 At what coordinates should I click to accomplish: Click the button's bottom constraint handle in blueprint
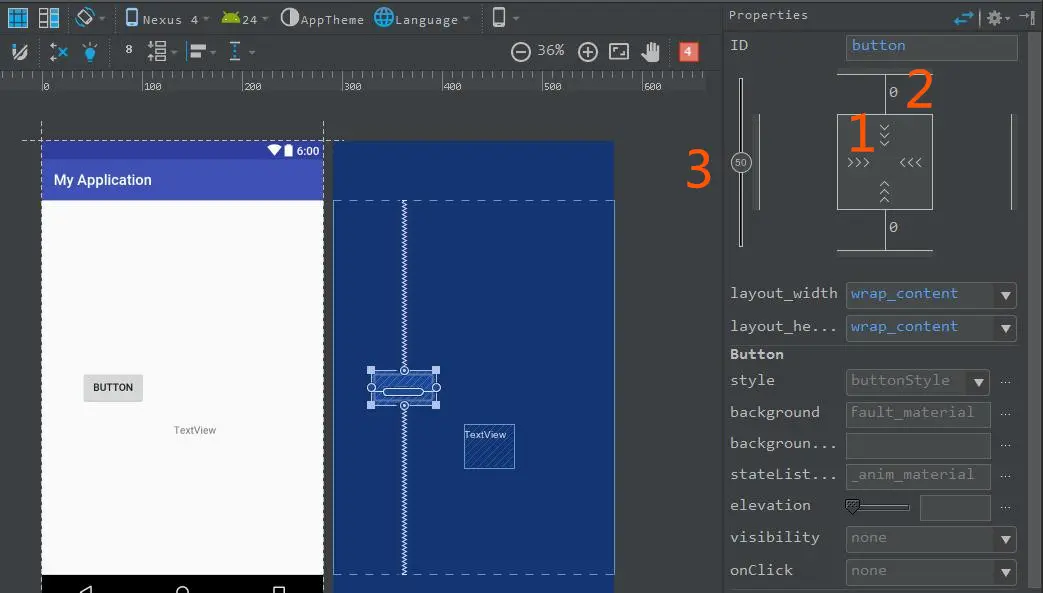(404, 405)
